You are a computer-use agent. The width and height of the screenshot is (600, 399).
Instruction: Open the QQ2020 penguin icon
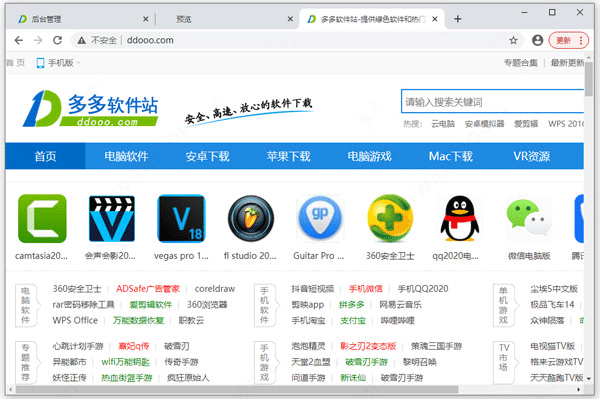click(x=460, y=218)
